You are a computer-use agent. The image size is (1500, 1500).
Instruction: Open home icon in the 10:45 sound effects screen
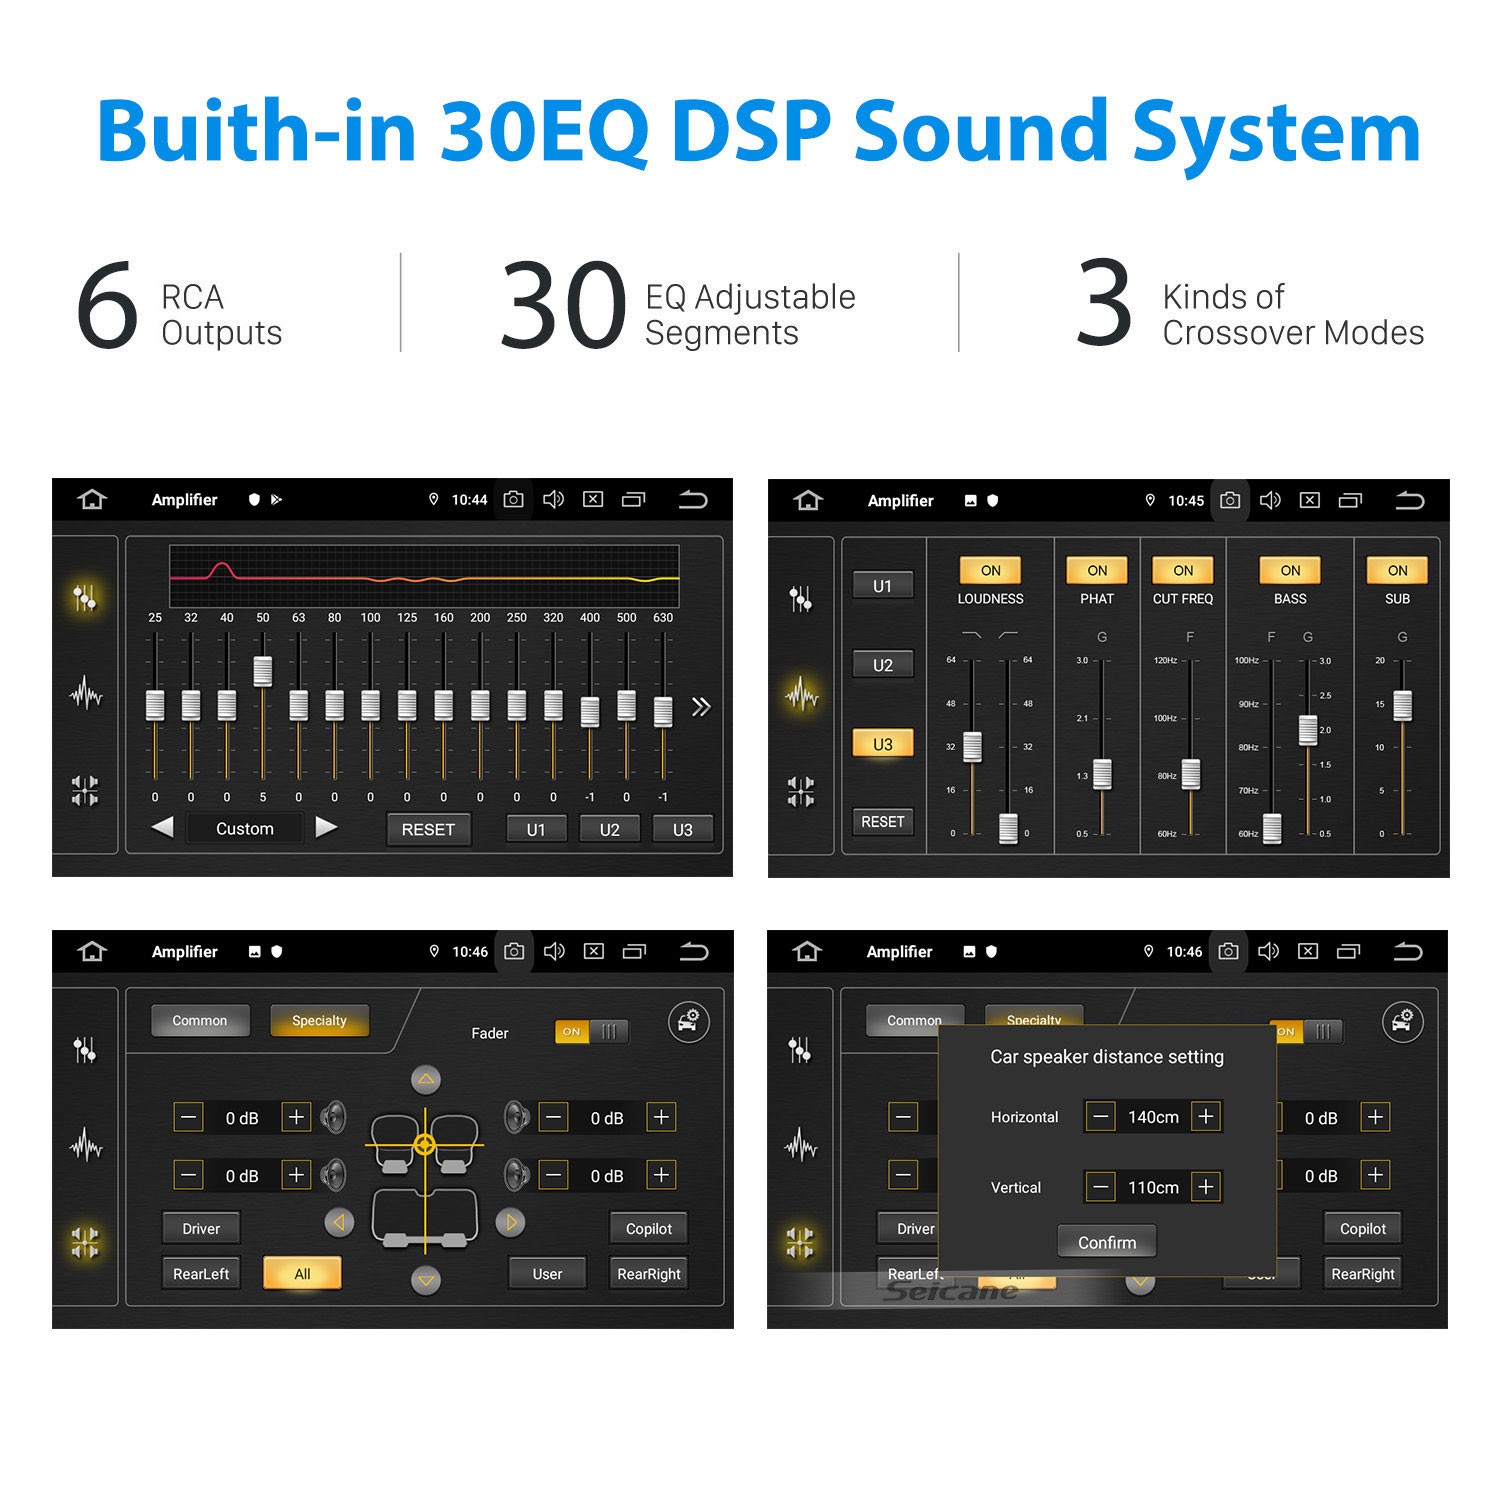808,500
